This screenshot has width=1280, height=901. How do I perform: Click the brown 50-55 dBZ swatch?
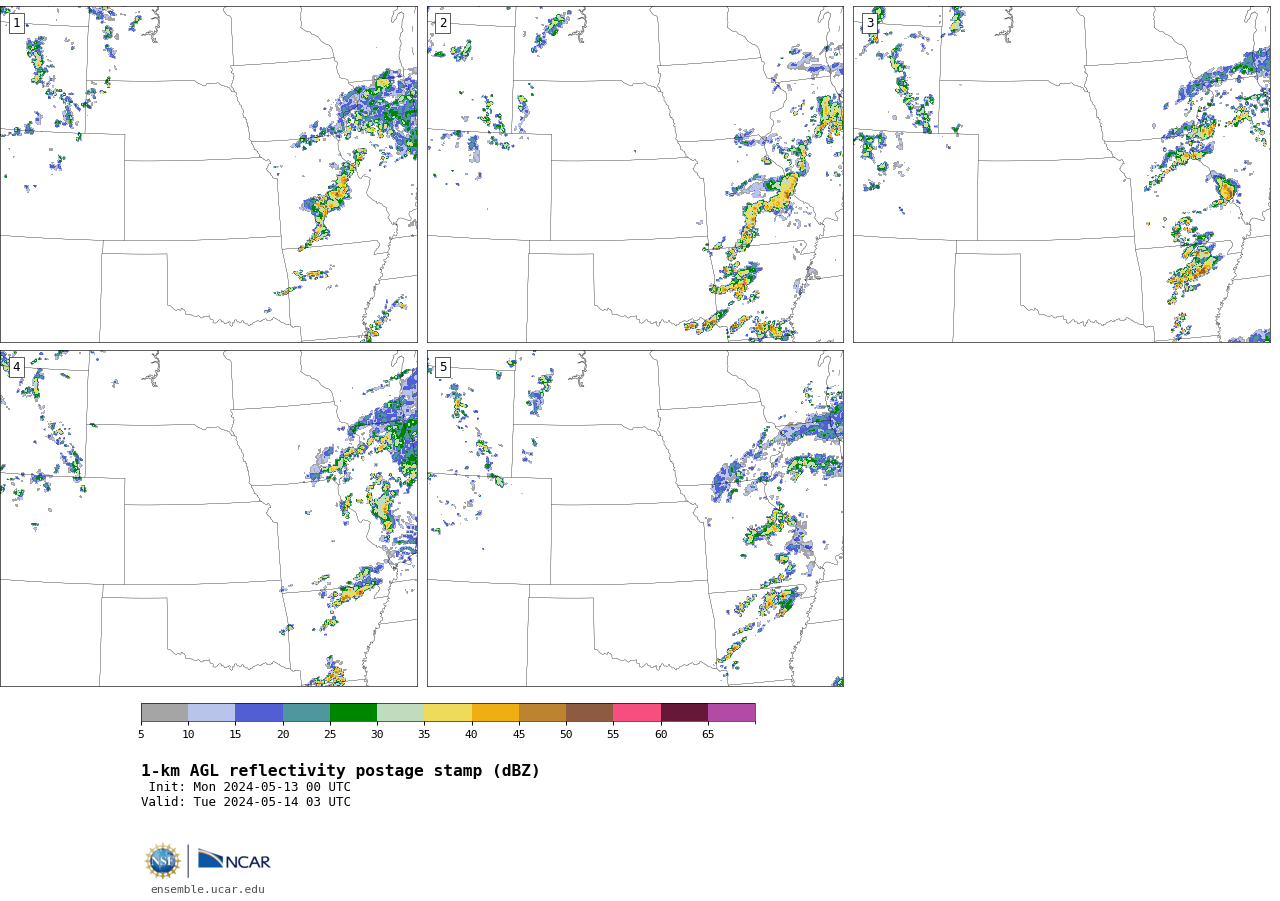click(x=589, y=713)
